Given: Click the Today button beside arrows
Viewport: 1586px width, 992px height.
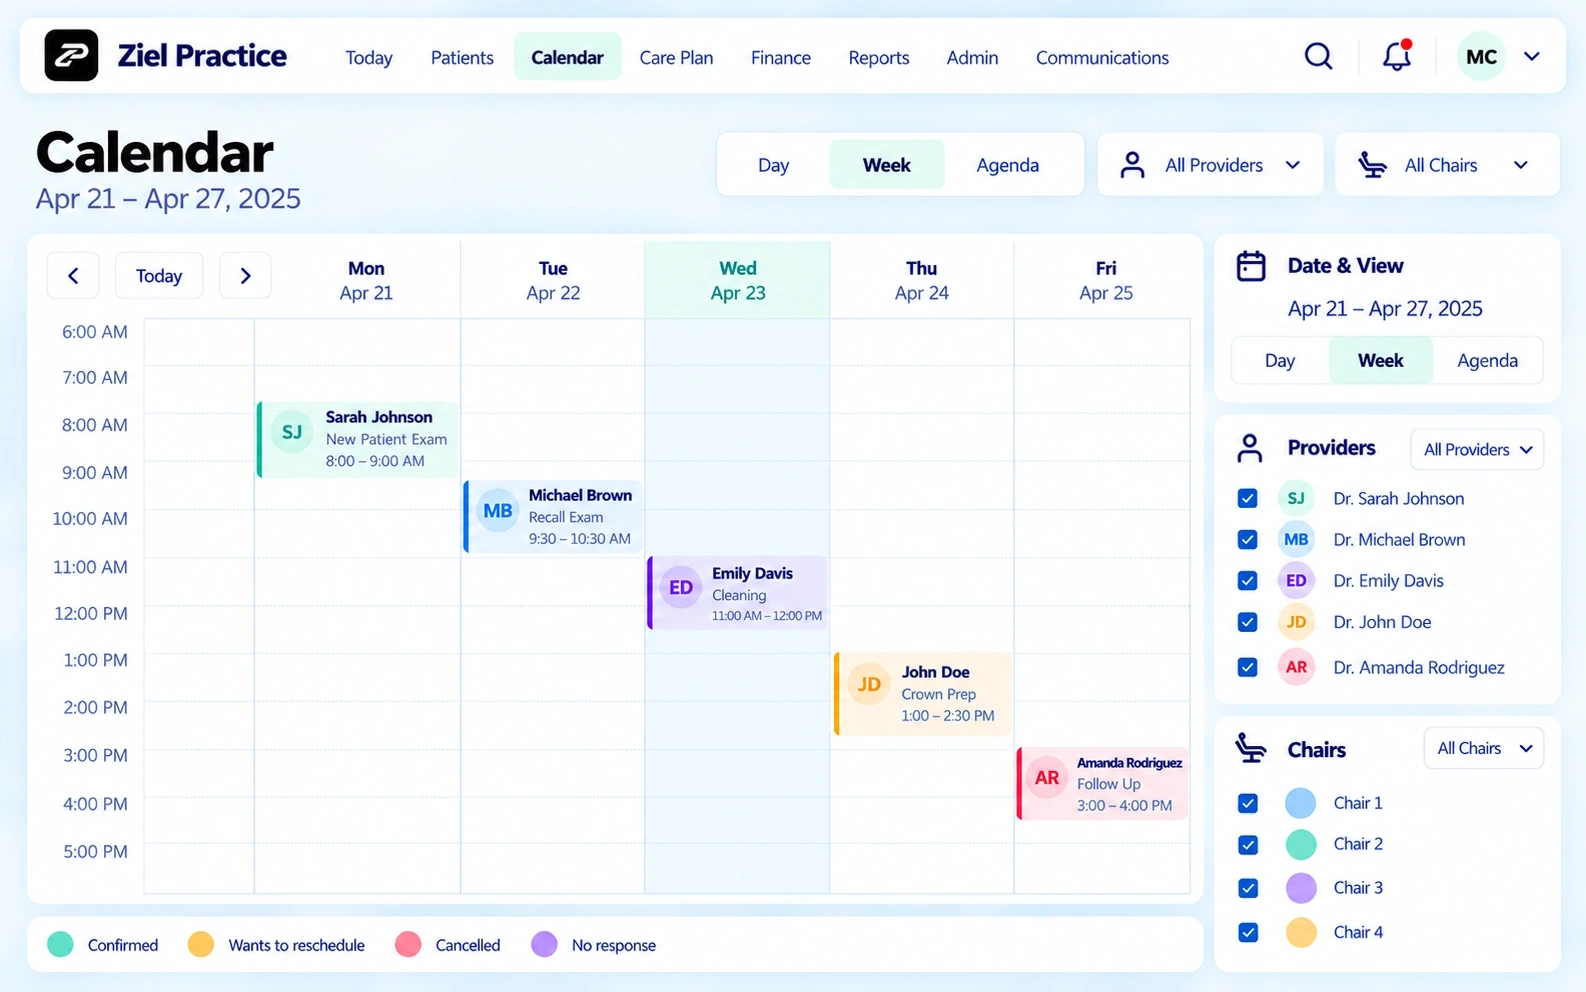Looking at the screenshot, I should tap(159, 276).
